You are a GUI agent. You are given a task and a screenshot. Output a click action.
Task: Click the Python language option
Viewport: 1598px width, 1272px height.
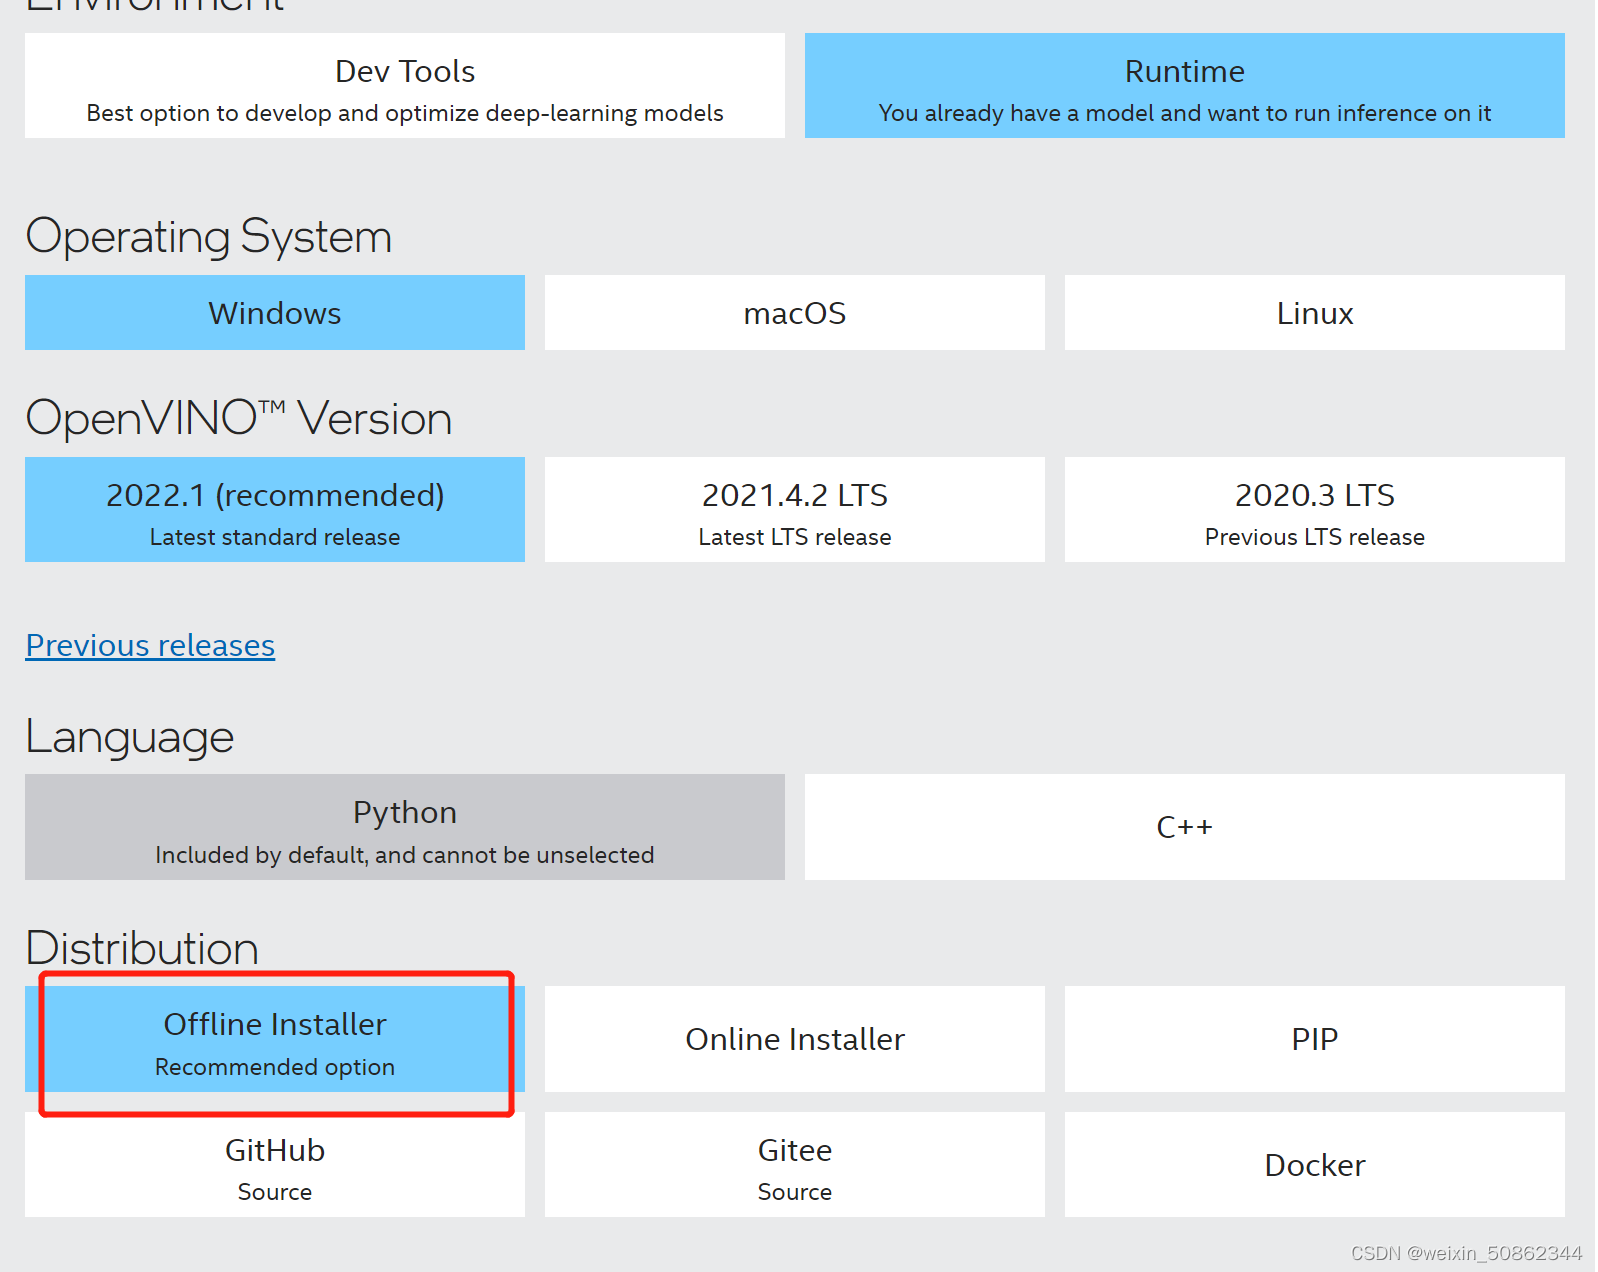tap(405, 827)
